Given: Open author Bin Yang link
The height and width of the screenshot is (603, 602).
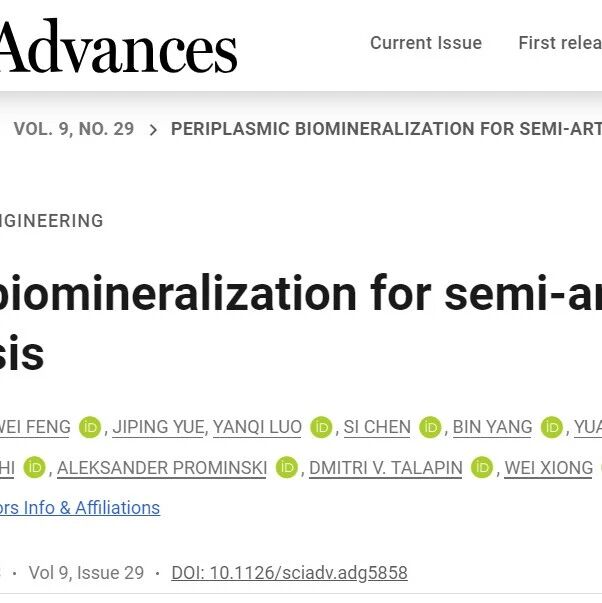Looking at the screenshot, I should 492,427.
